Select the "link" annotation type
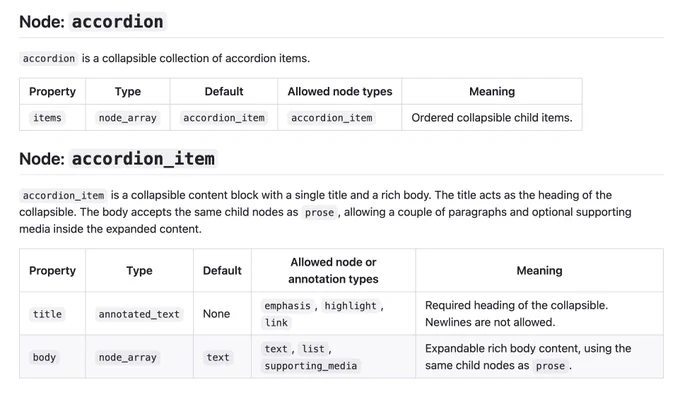Screen dimensions: 680x395 click(276, 323)
